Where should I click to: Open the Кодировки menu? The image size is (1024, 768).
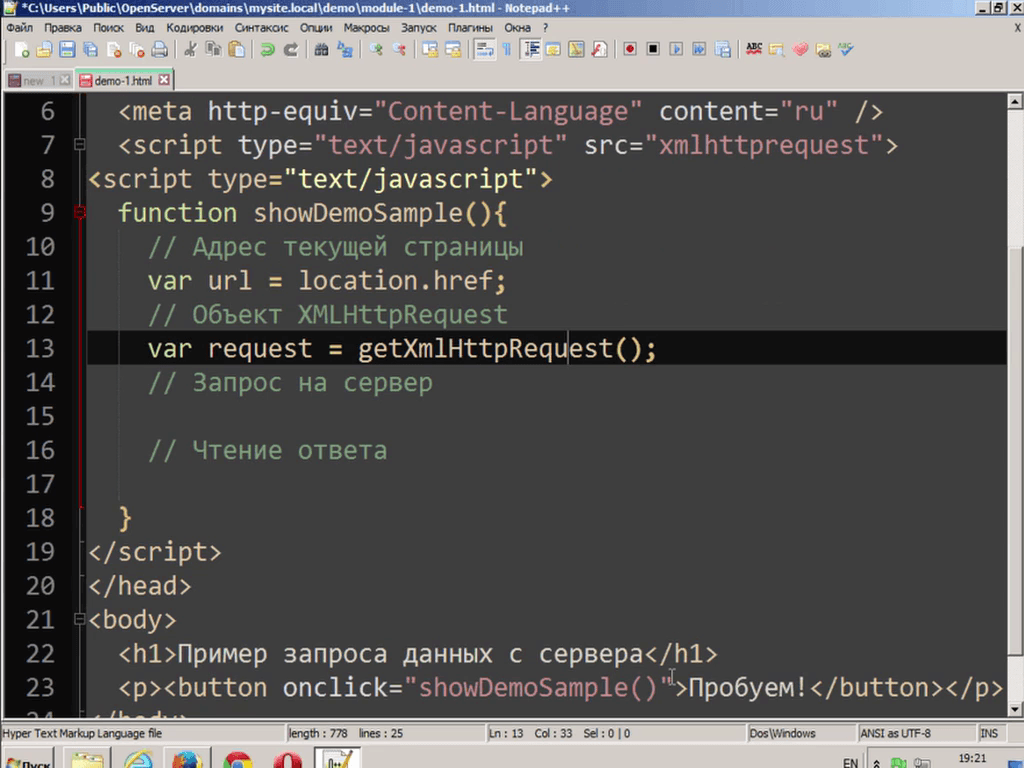[x=195, y=28]
